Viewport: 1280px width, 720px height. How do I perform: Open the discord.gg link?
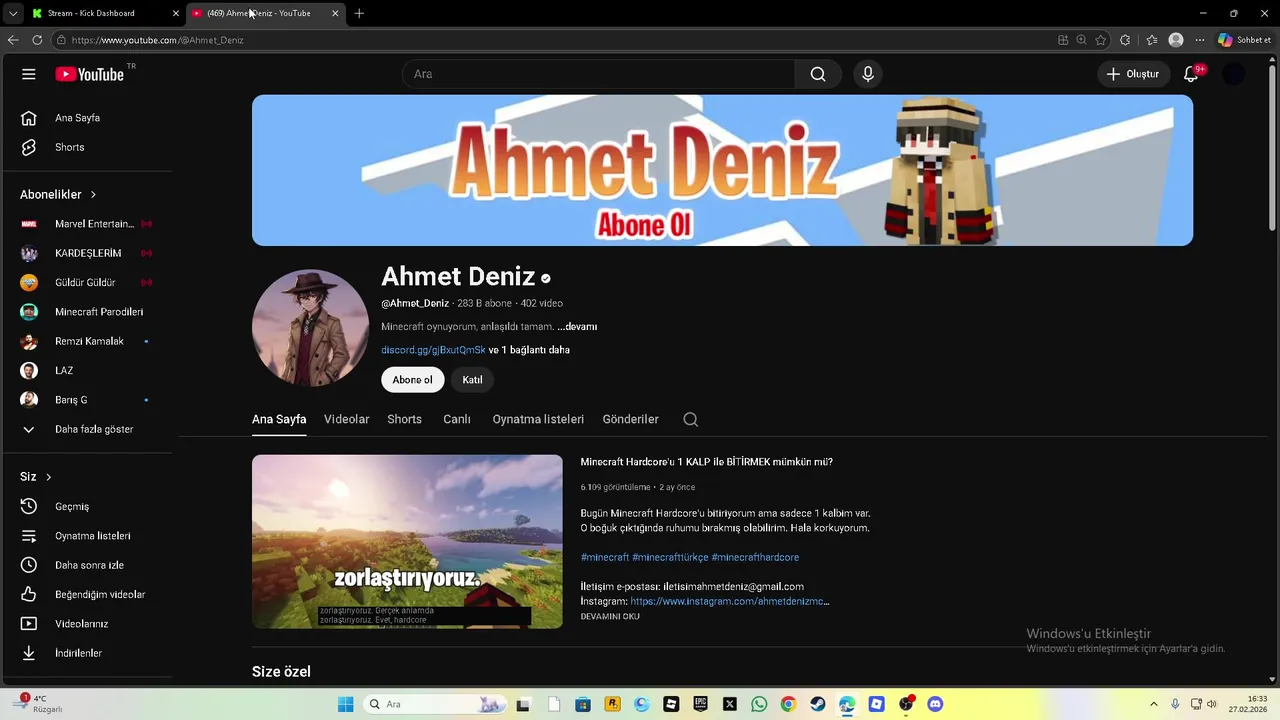433,350
